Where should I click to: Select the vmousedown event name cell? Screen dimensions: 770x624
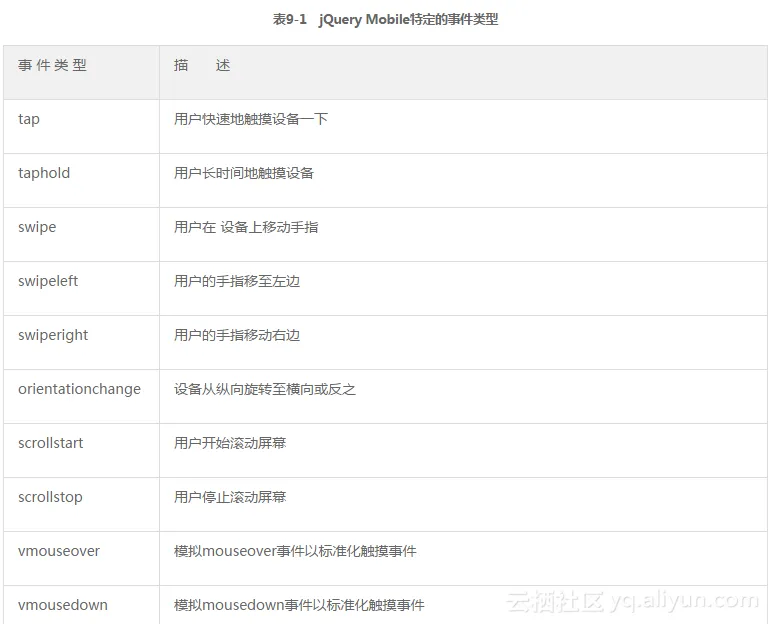click(x=82, y=605)
